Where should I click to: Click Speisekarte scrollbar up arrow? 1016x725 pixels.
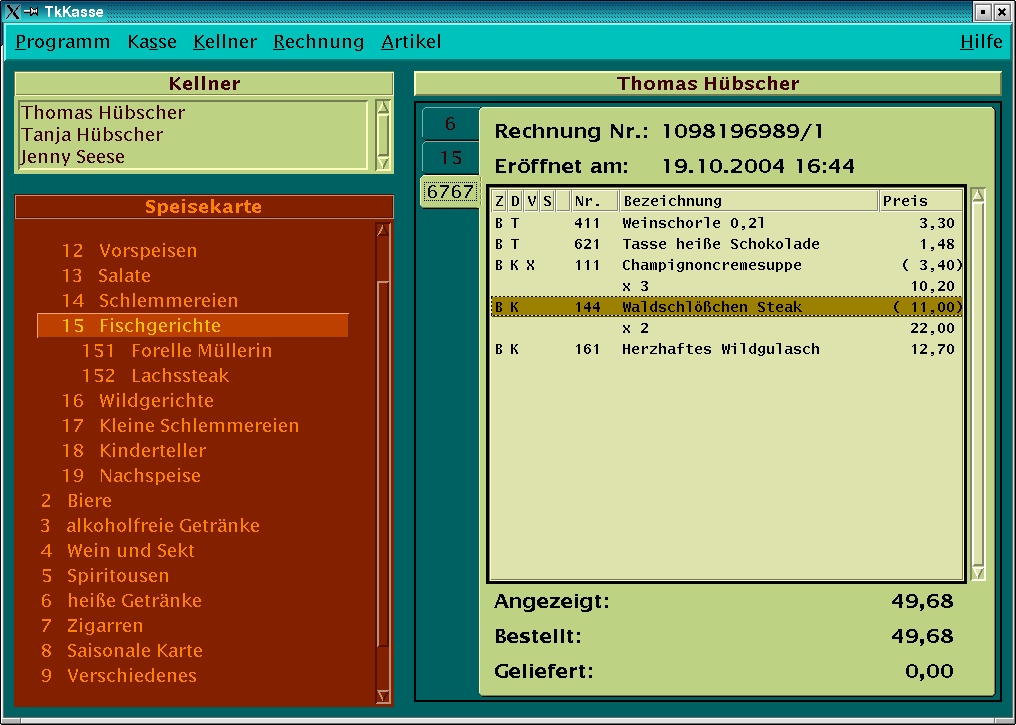tap(382, 230)
